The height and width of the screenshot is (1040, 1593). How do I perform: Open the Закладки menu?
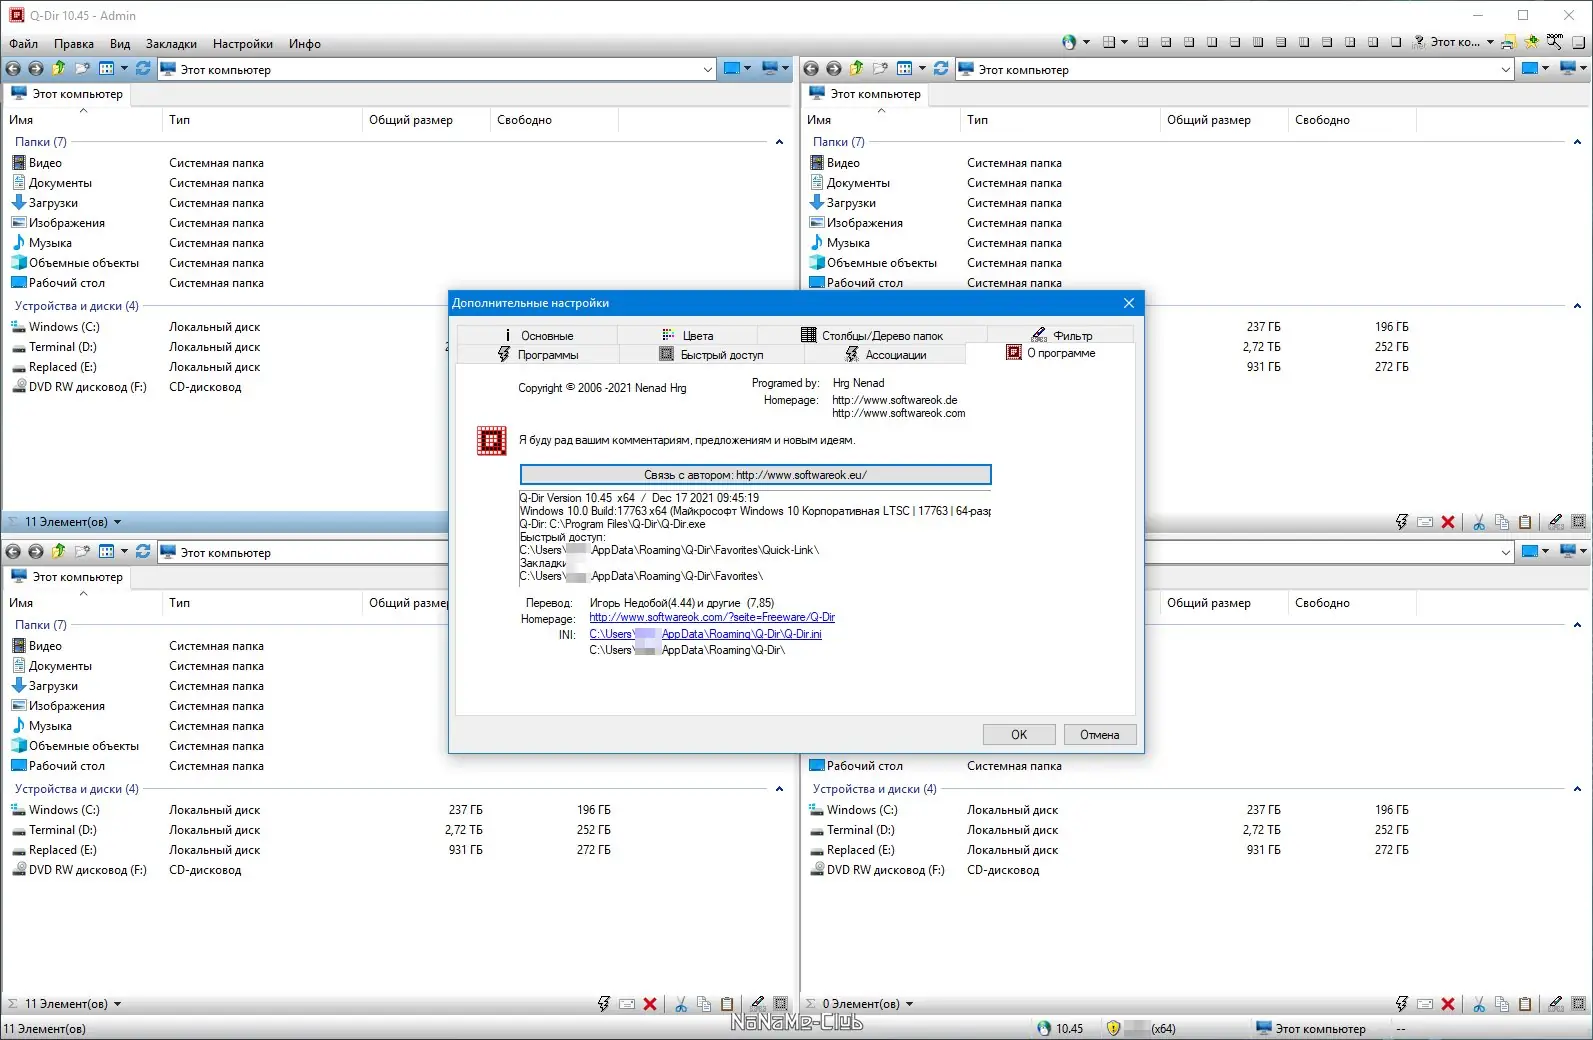coord(171,44)
